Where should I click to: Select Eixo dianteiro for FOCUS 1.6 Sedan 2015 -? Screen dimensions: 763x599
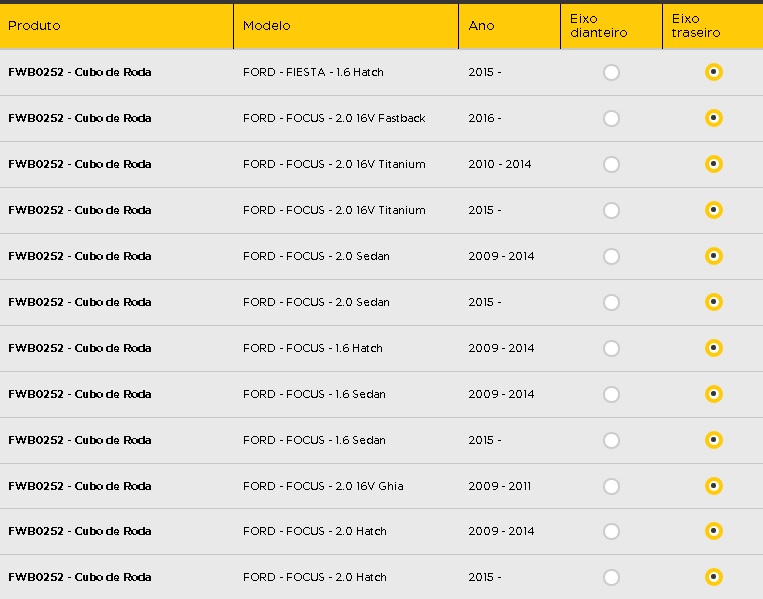pyautogui.click(x=611, y=440)
